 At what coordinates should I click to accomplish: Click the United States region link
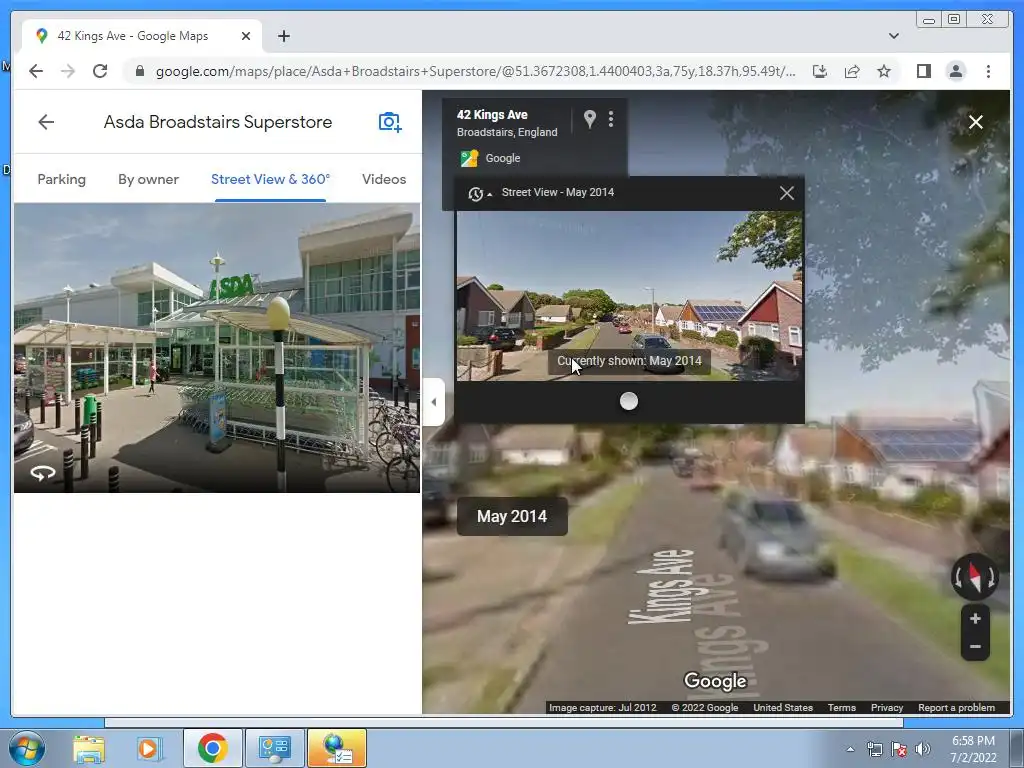coord(783,707)
